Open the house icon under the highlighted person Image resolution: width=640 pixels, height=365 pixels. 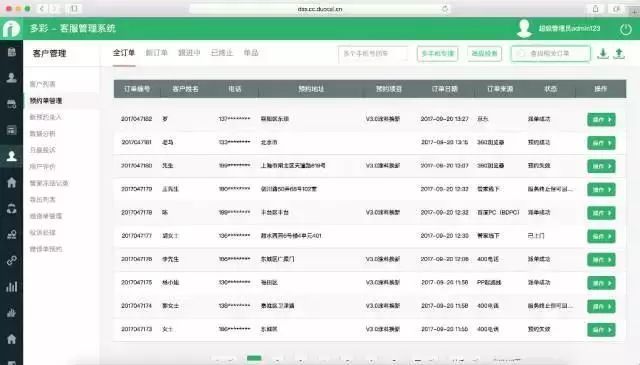(11, 182)
